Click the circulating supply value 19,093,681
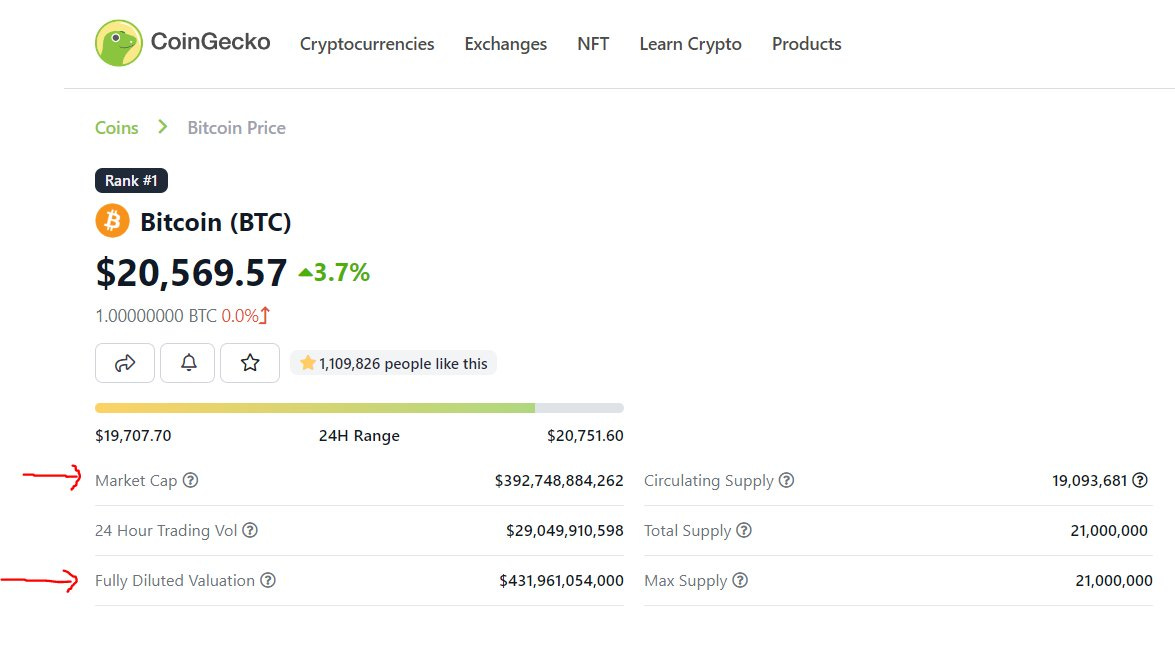The height and width of the screenshot is (656, 1175). pos(1090,481)
